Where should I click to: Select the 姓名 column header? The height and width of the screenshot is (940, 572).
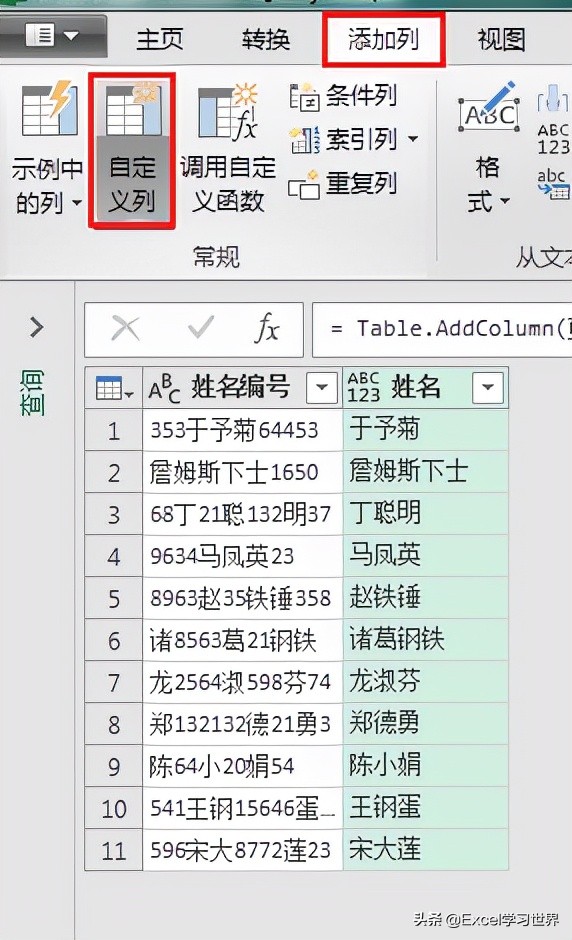click(425, 388)
